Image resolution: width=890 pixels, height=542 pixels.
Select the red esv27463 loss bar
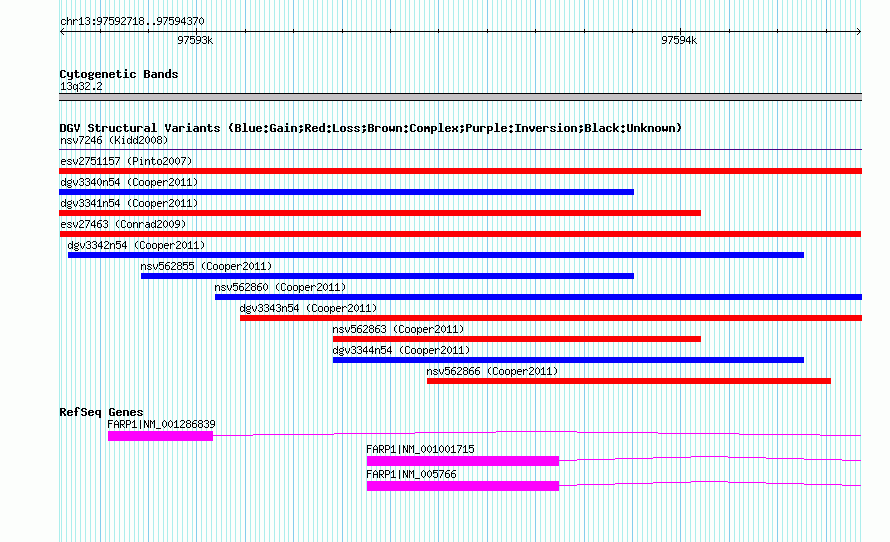click(x=460, y=234)
